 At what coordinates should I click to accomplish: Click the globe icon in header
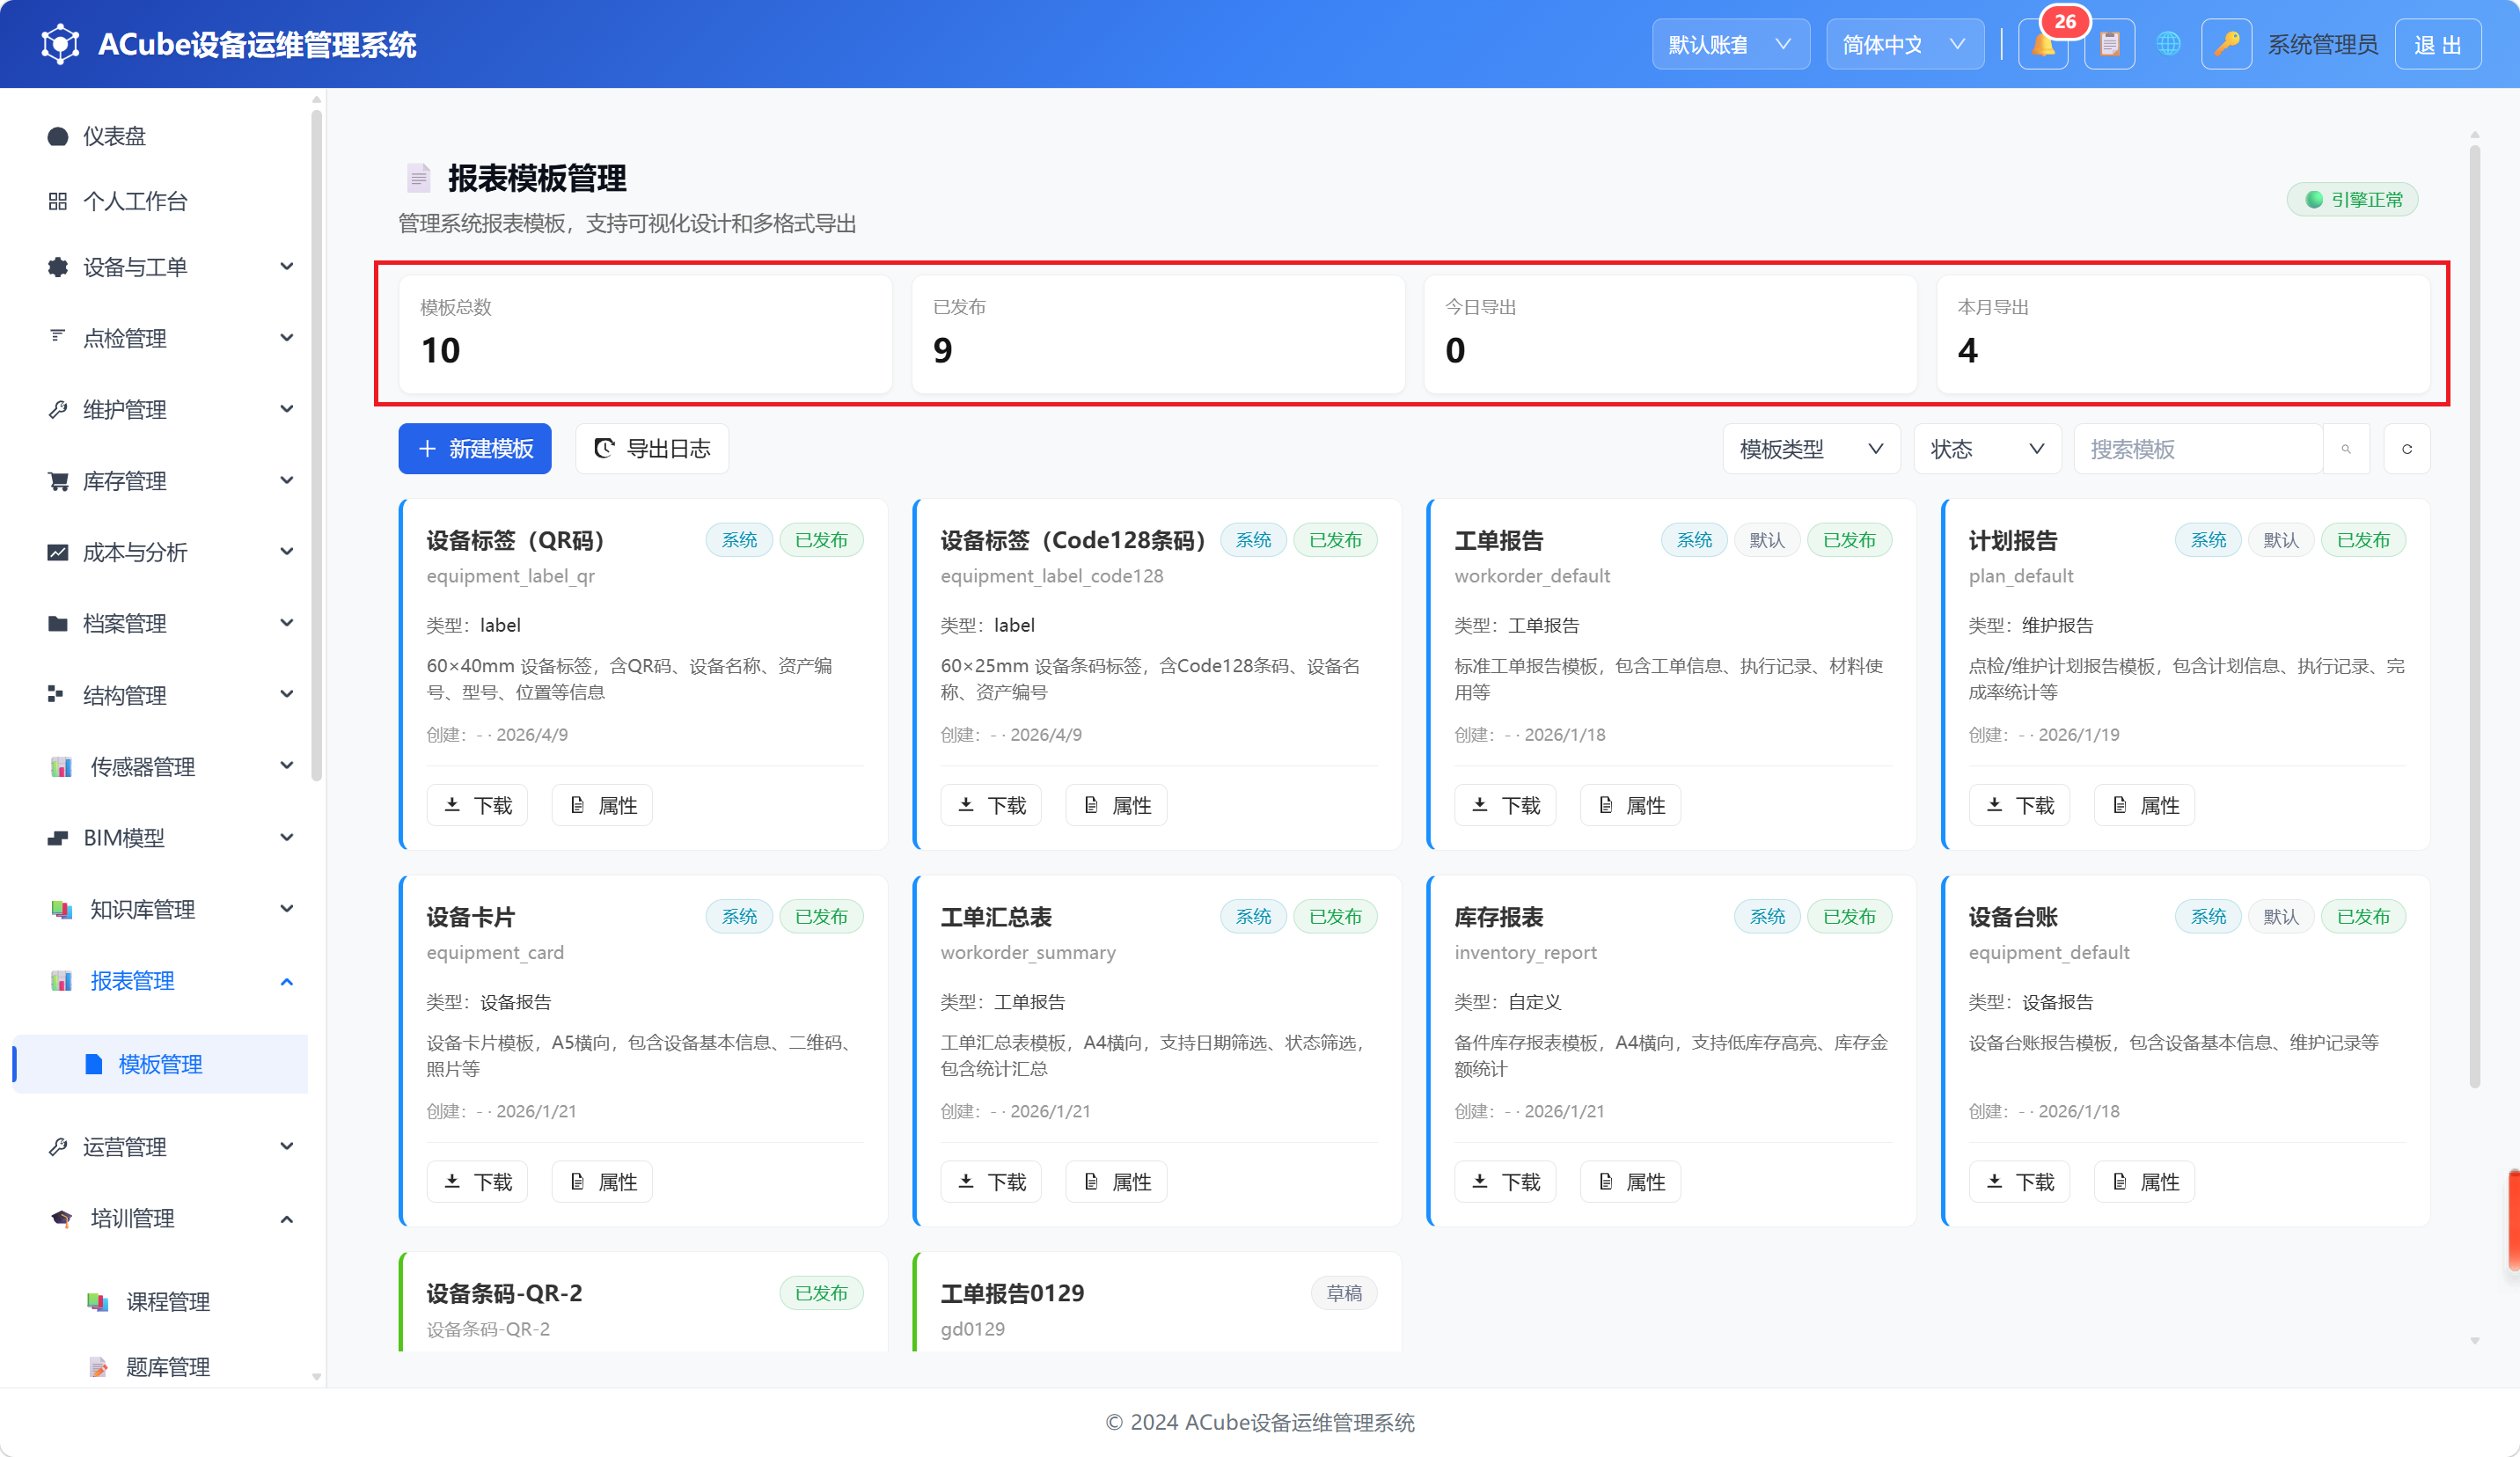click(x=2168, y=45)
